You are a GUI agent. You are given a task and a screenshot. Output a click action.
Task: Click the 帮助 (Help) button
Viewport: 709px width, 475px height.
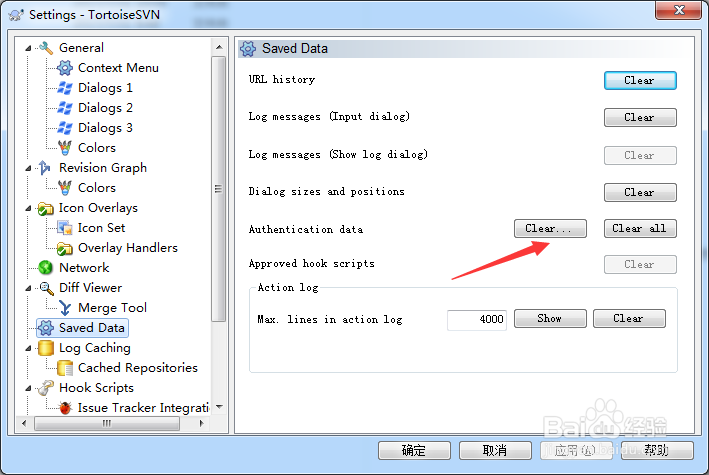click(x=657, y=451)
